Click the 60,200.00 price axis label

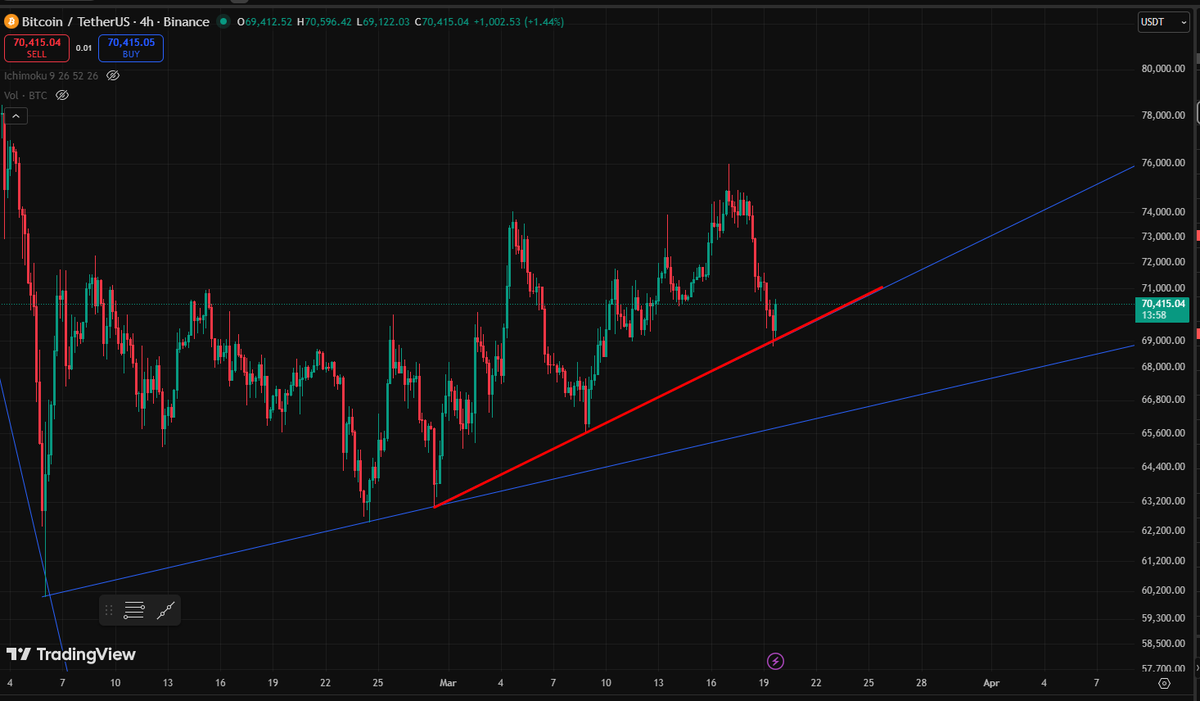tap(1162, 591)
